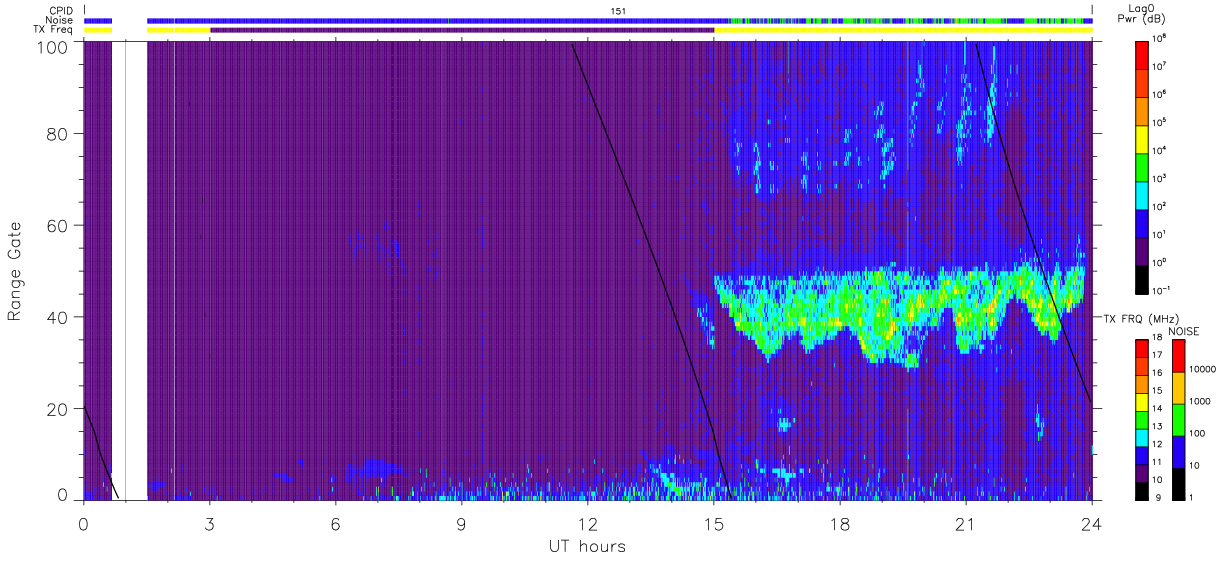Pick red 17-18 MHz swatch in TX FRQ legend
This screenshot has height=567, width=1228.
click(x=1142, y=346)
